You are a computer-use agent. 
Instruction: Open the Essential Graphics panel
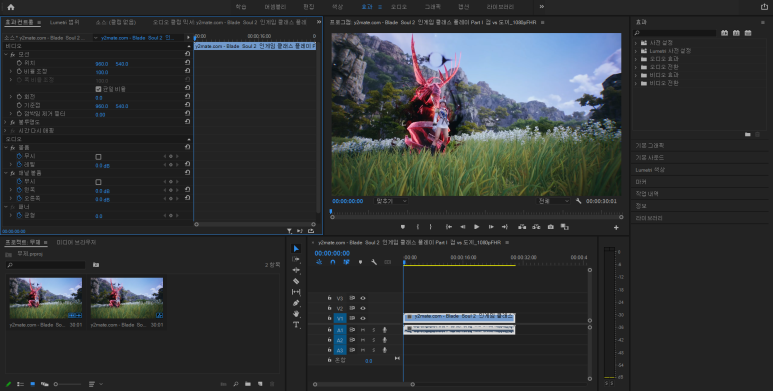[650, 145]
